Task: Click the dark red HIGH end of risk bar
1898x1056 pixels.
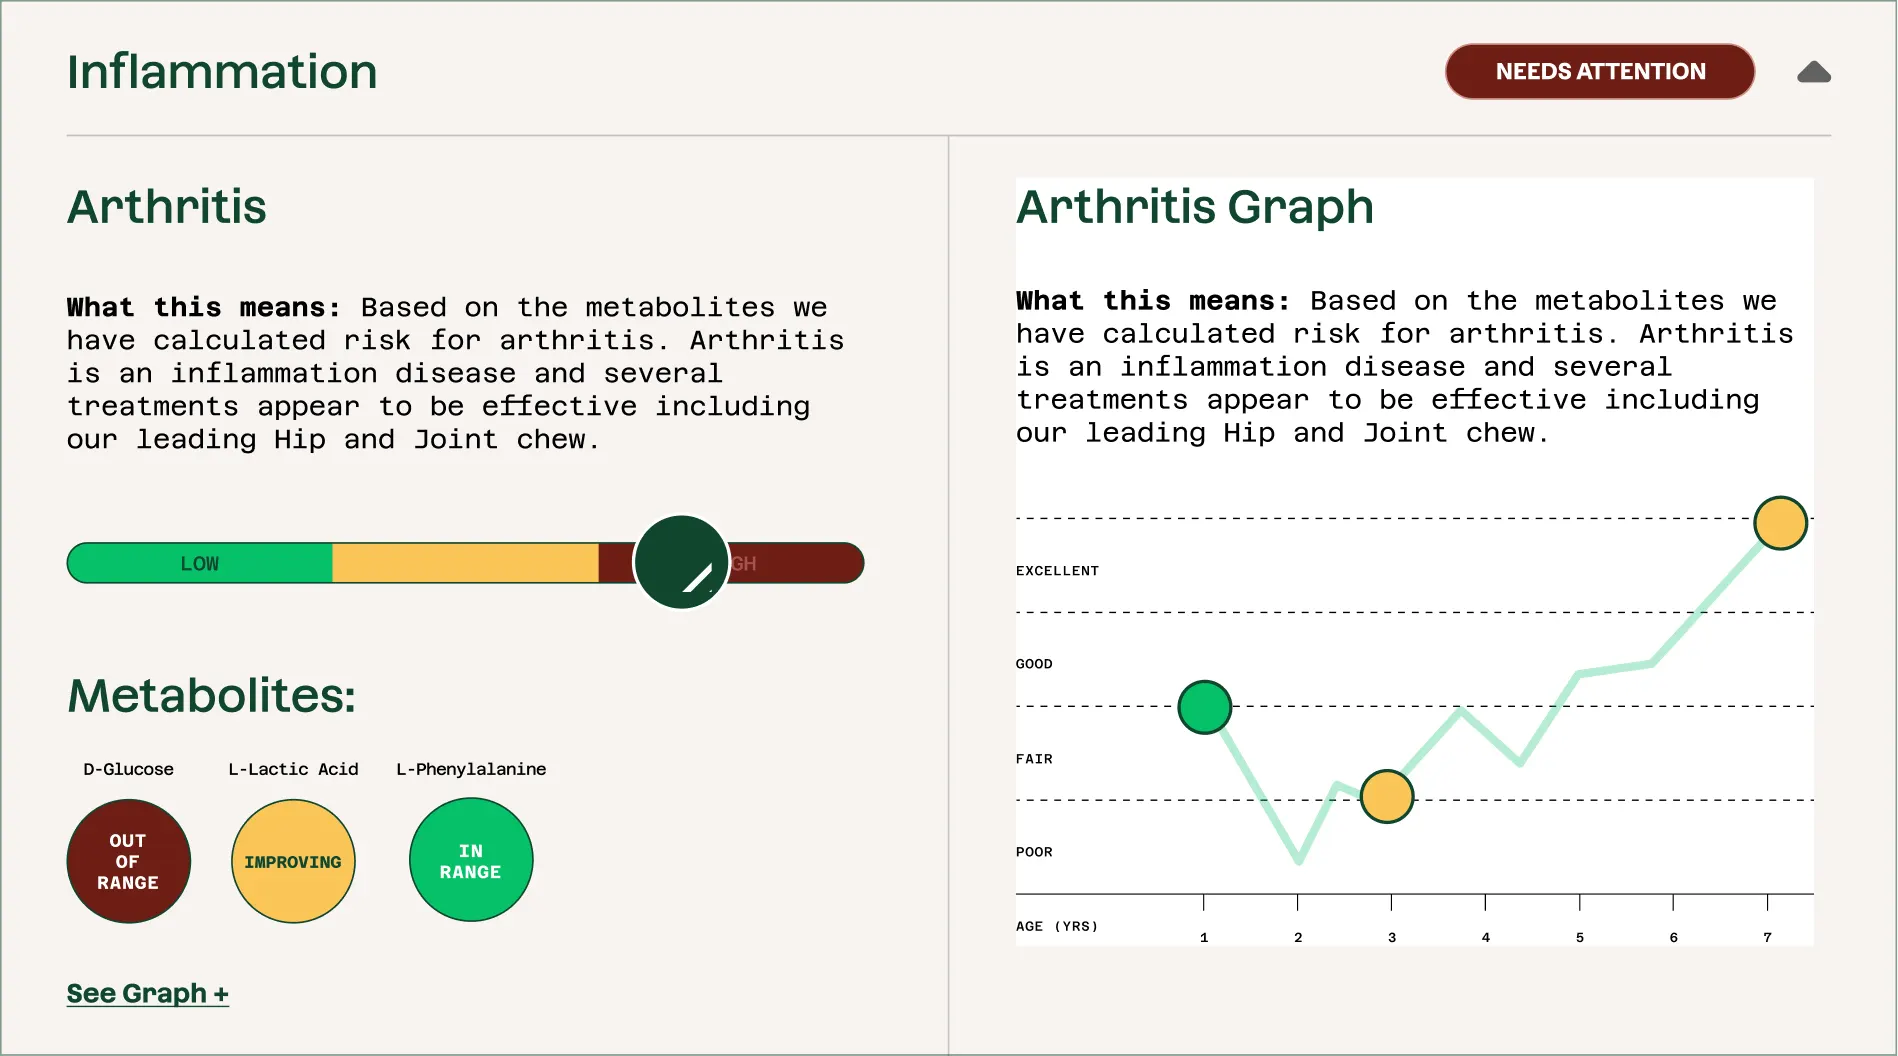Action: tap(800, 563)
